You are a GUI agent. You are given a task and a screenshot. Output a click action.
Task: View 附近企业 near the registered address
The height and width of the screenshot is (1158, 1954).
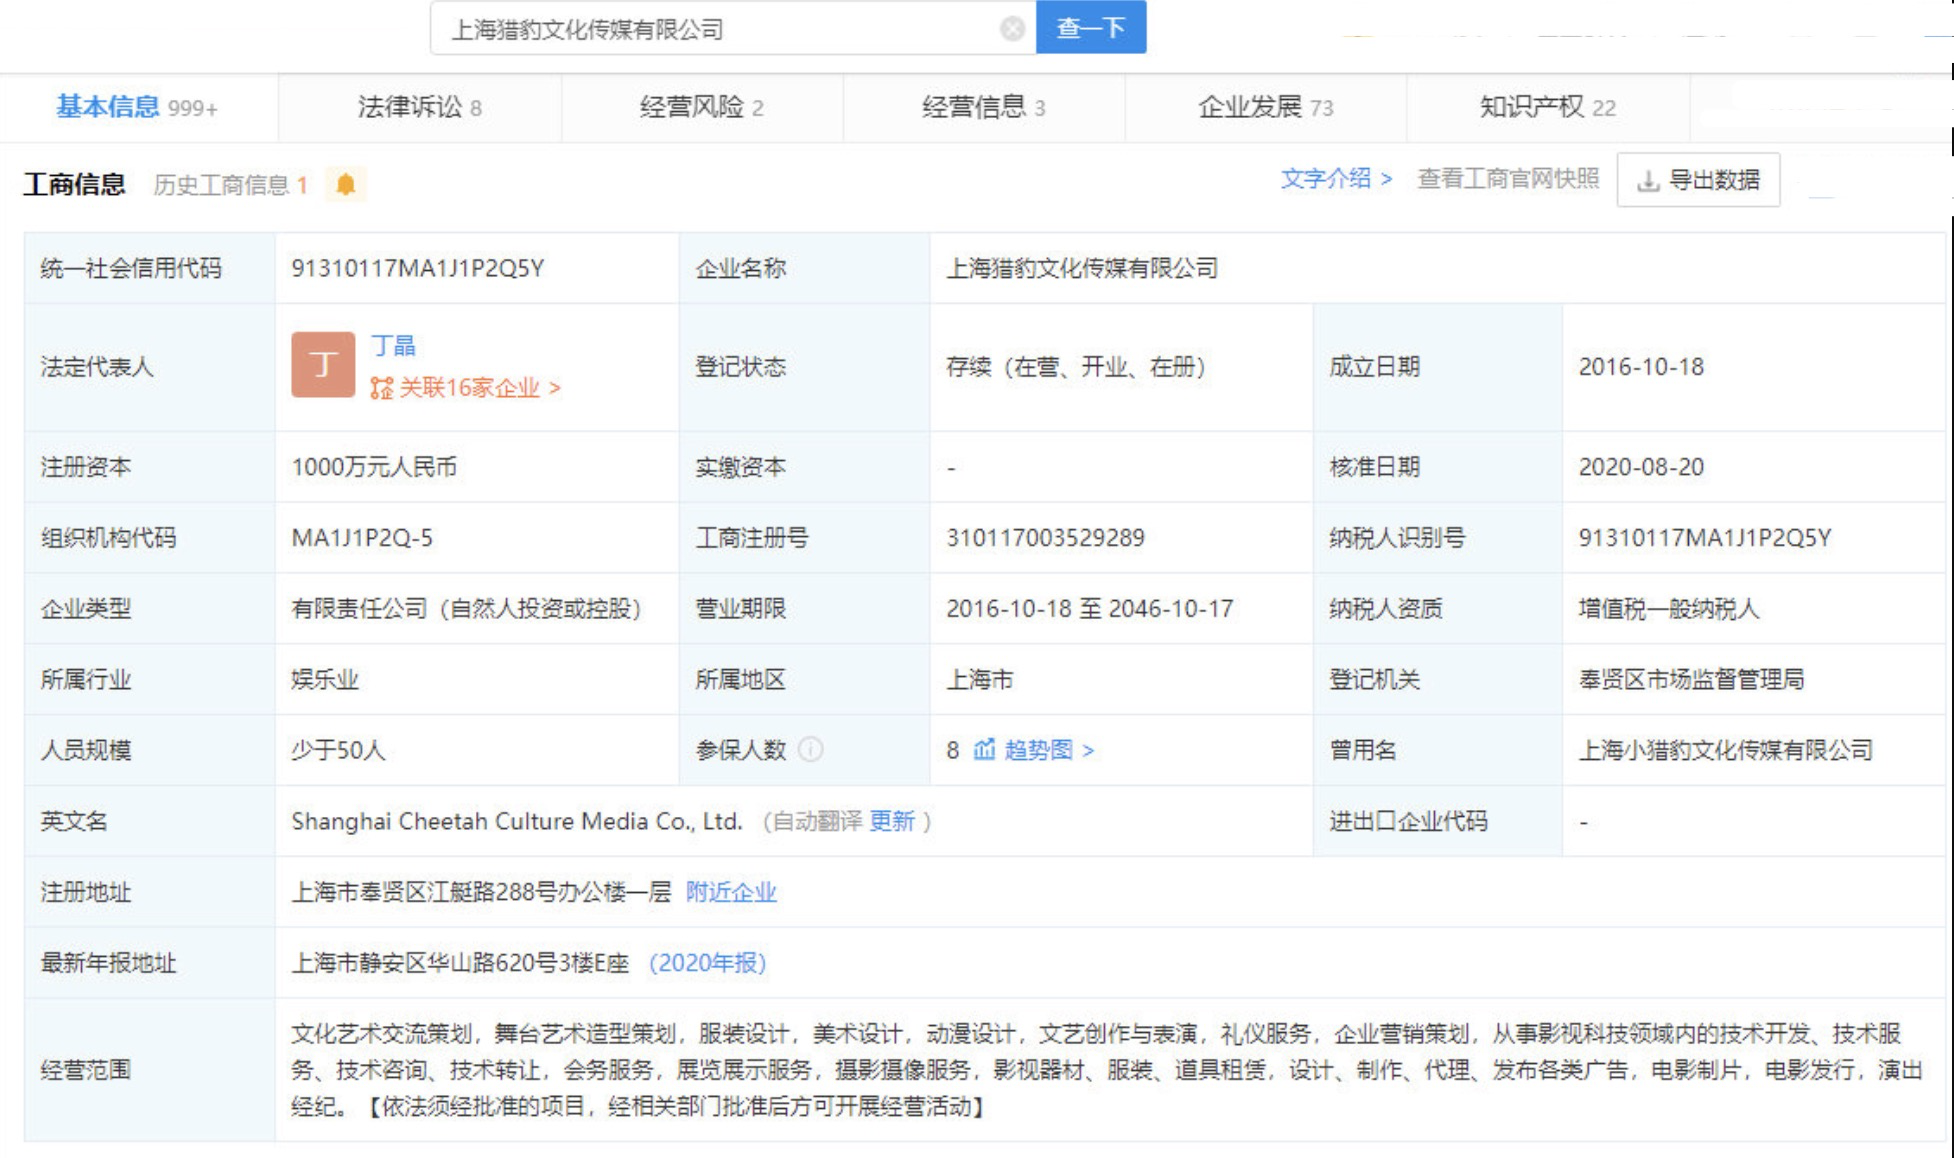pos(732,891)
